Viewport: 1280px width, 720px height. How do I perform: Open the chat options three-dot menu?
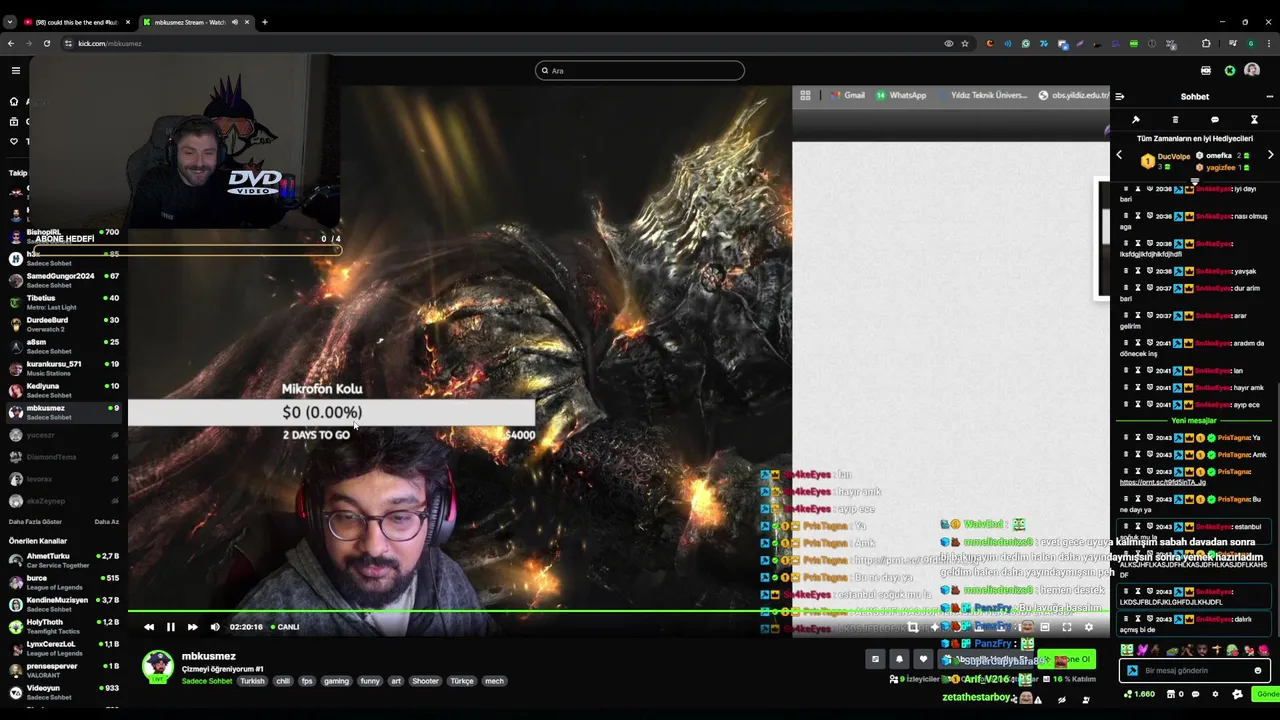click(x=1269, y=97)
